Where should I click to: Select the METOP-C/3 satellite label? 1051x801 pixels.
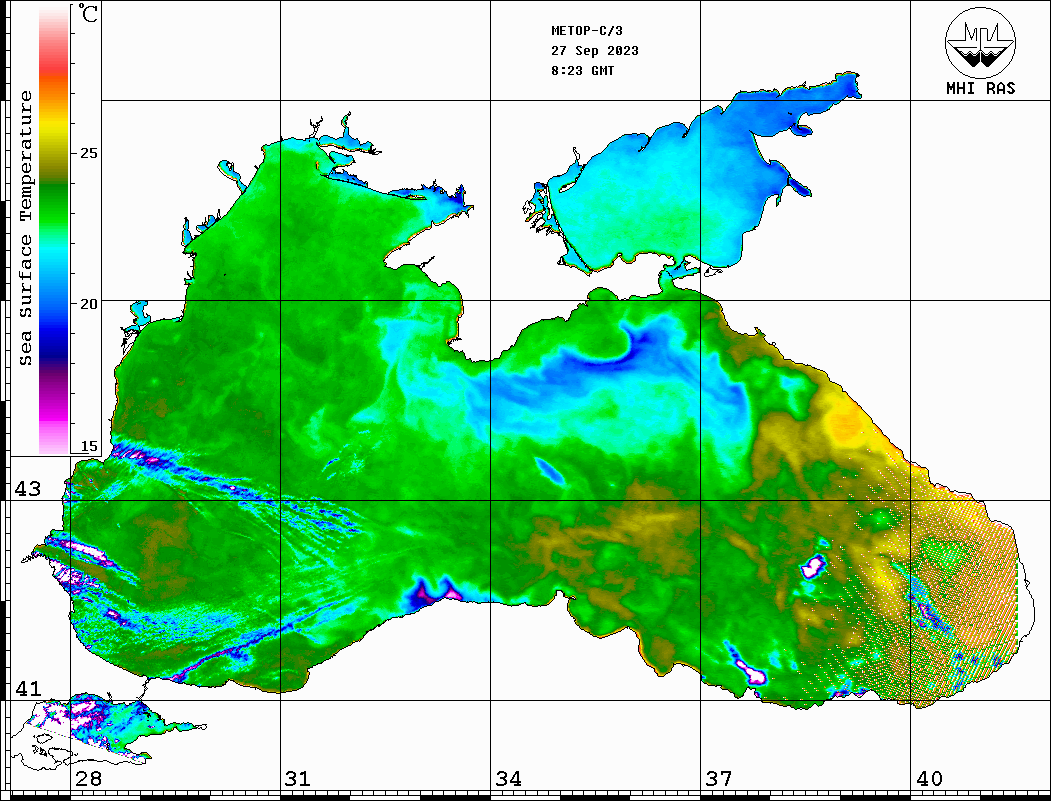click(x=587, y=31)
